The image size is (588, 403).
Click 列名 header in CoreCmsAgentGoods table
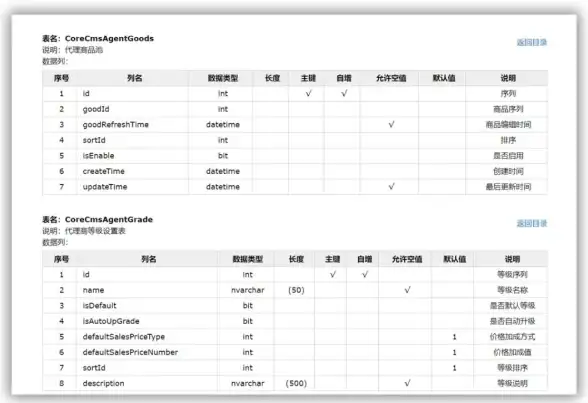134,78
